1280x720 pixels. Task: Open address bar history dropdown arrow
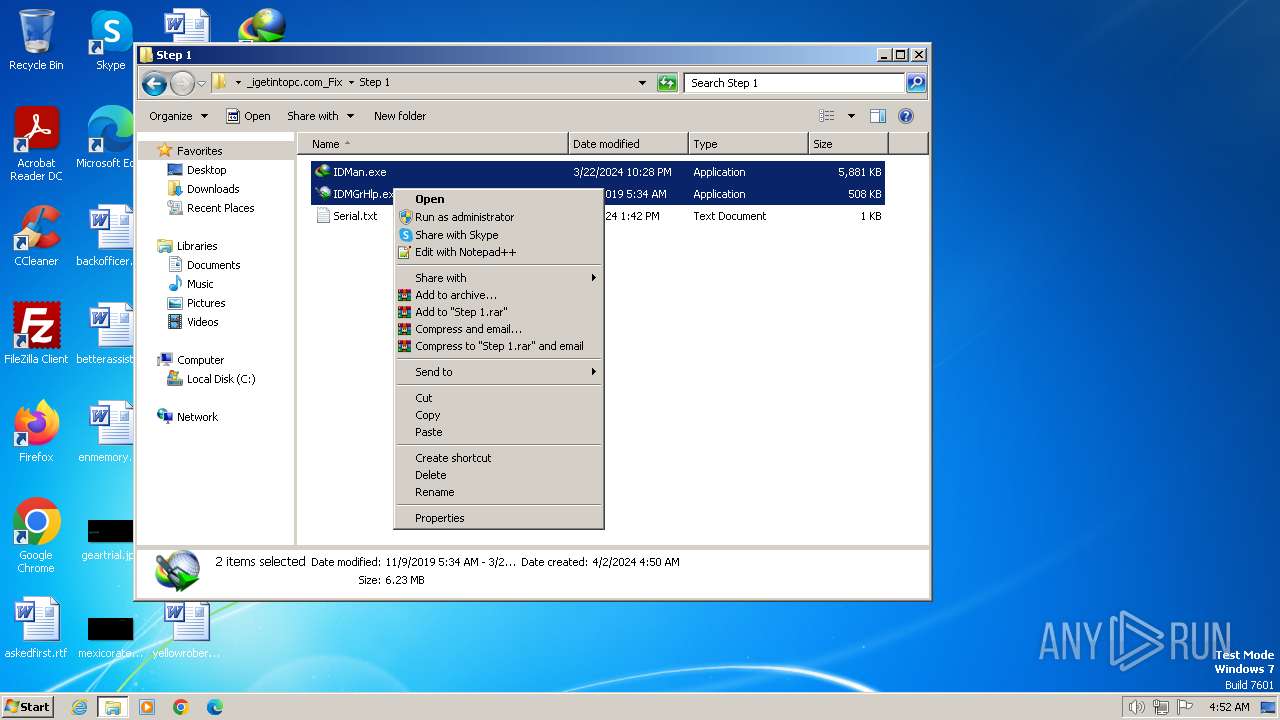[642, 83]
